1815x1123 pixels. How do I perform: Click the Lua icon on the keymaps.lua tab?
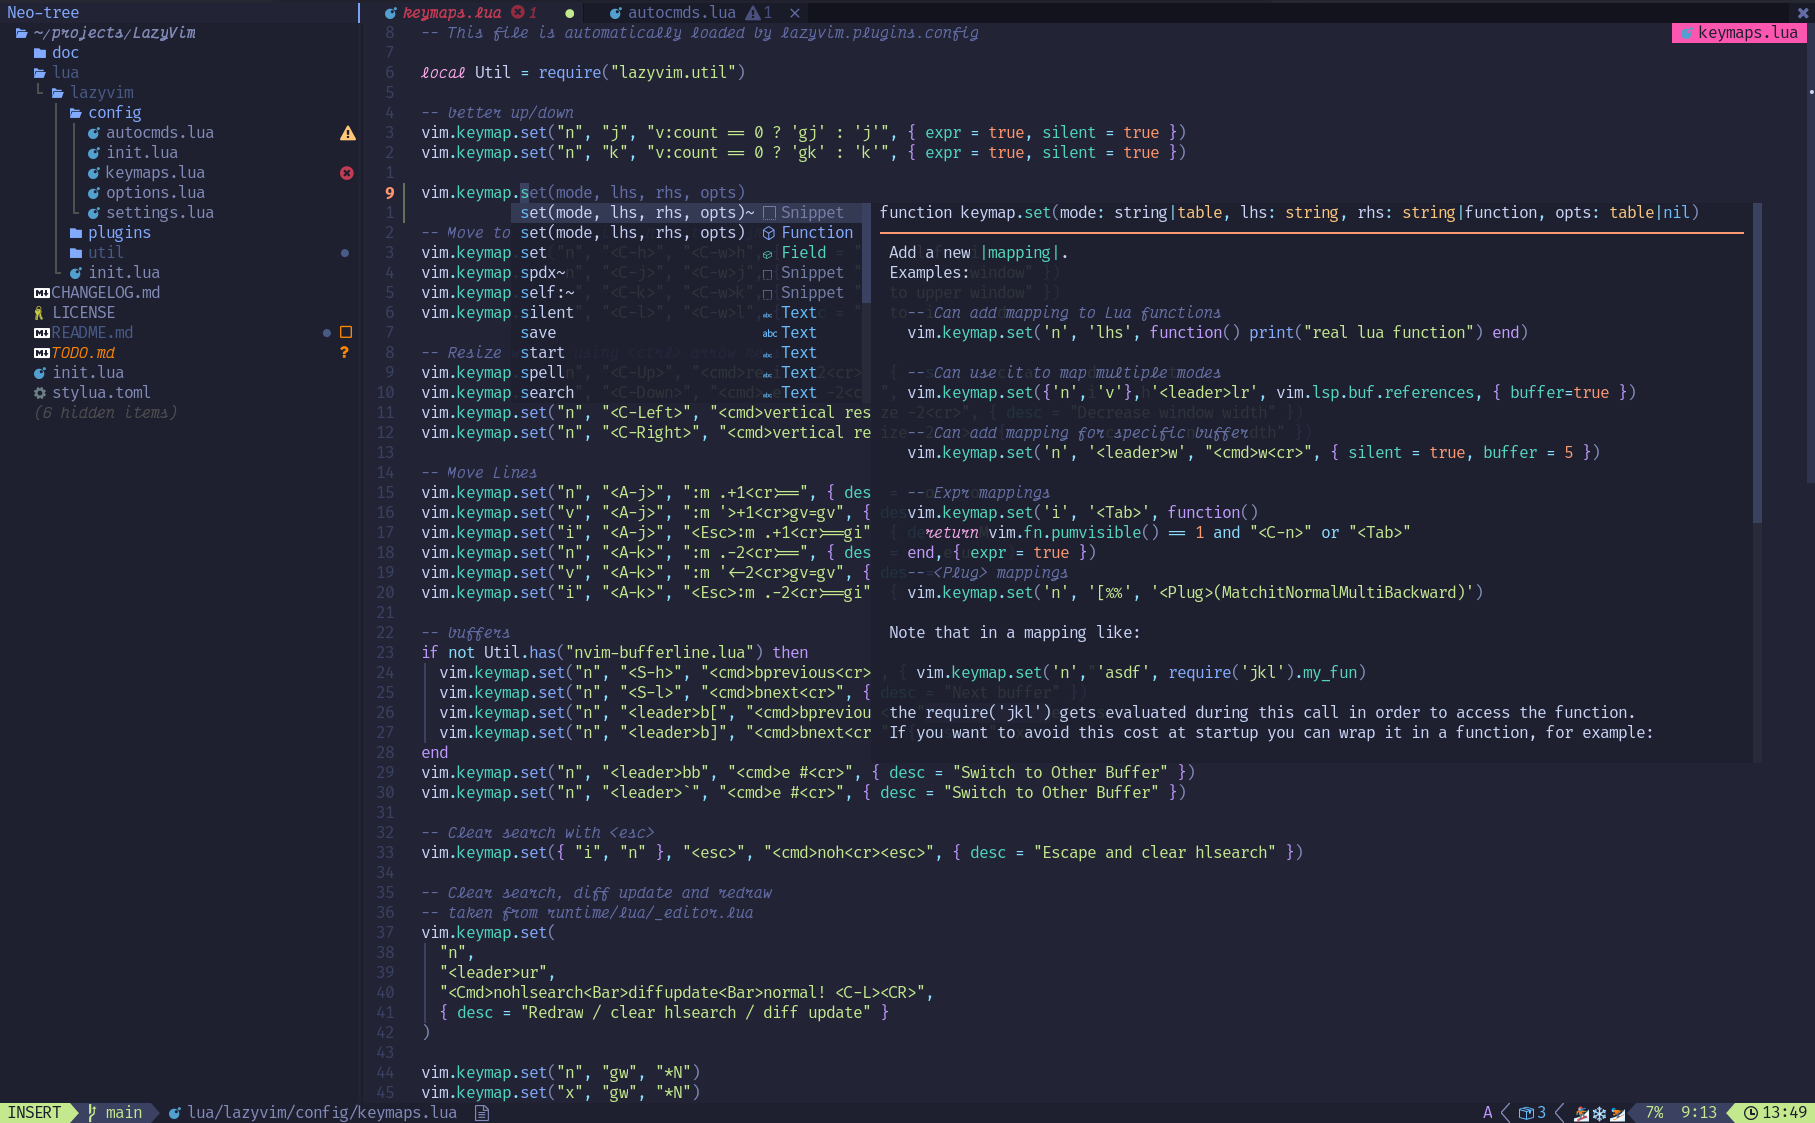390,13
